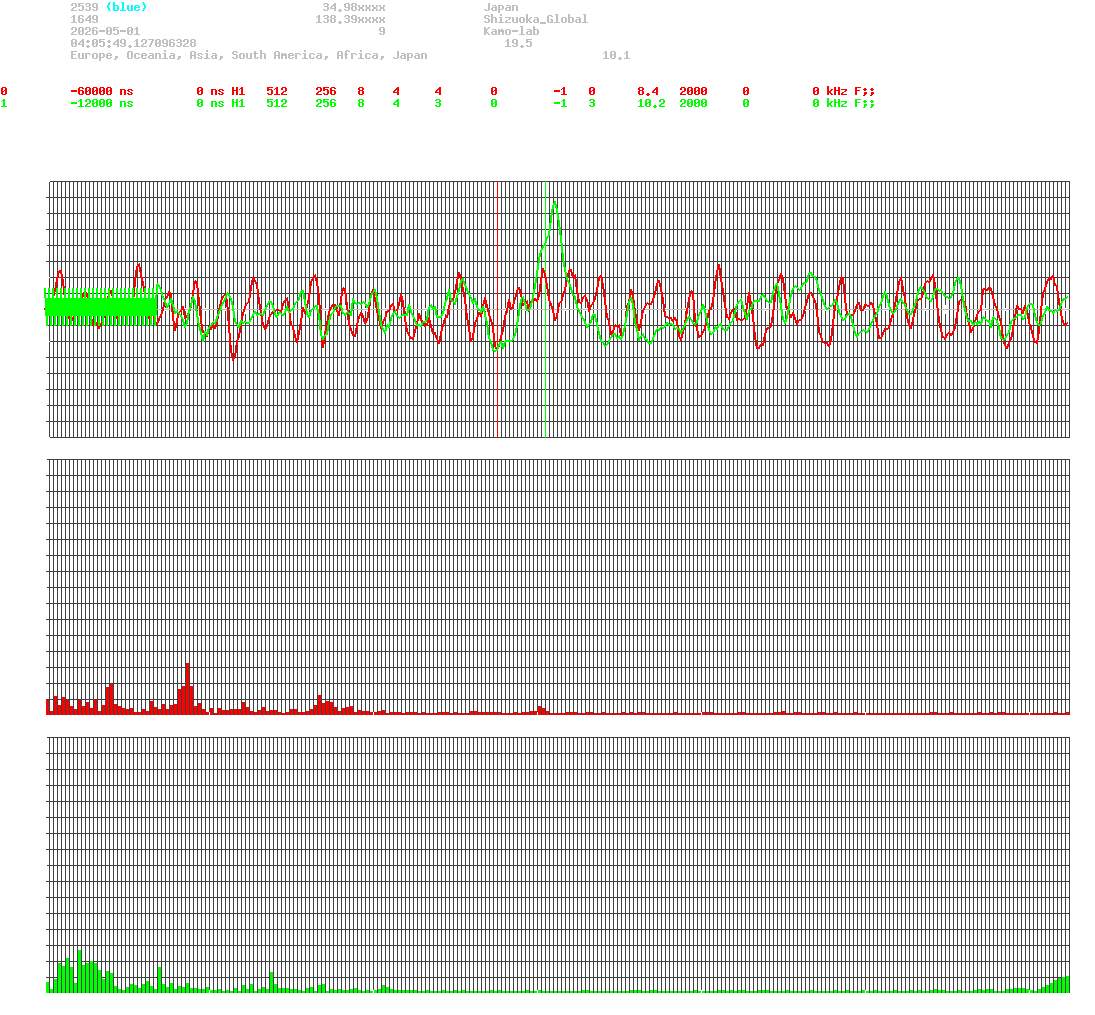Select longitude "138.39xxxx"
This screenshot has height=1015, width=1095.
point(351,20)
